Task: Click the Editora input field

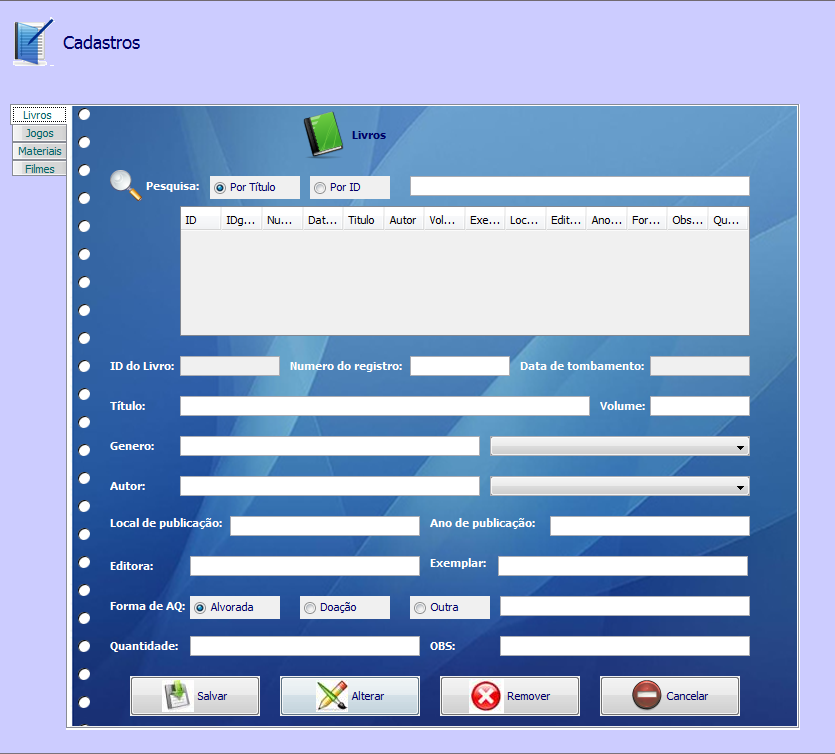Action: click(305, 566)
